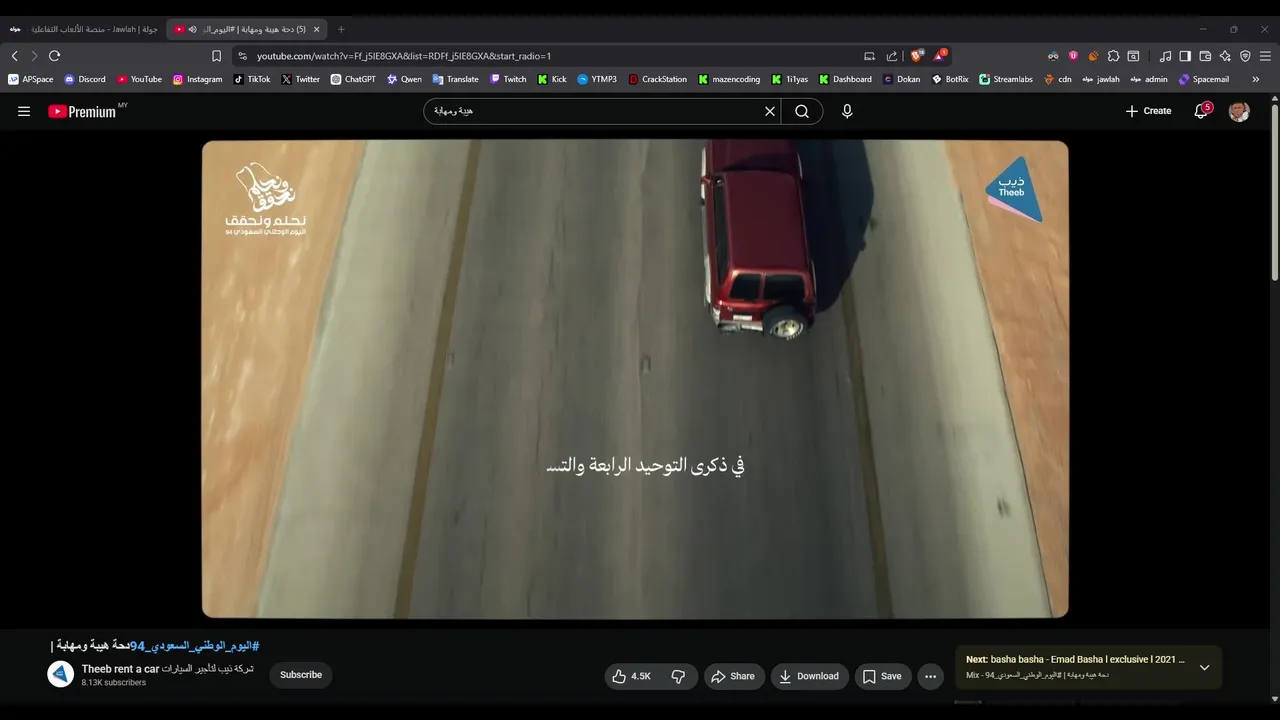Open the hashtag link in video title
This screenshot has height=720, width=1280.
click(x=195, y=646)
